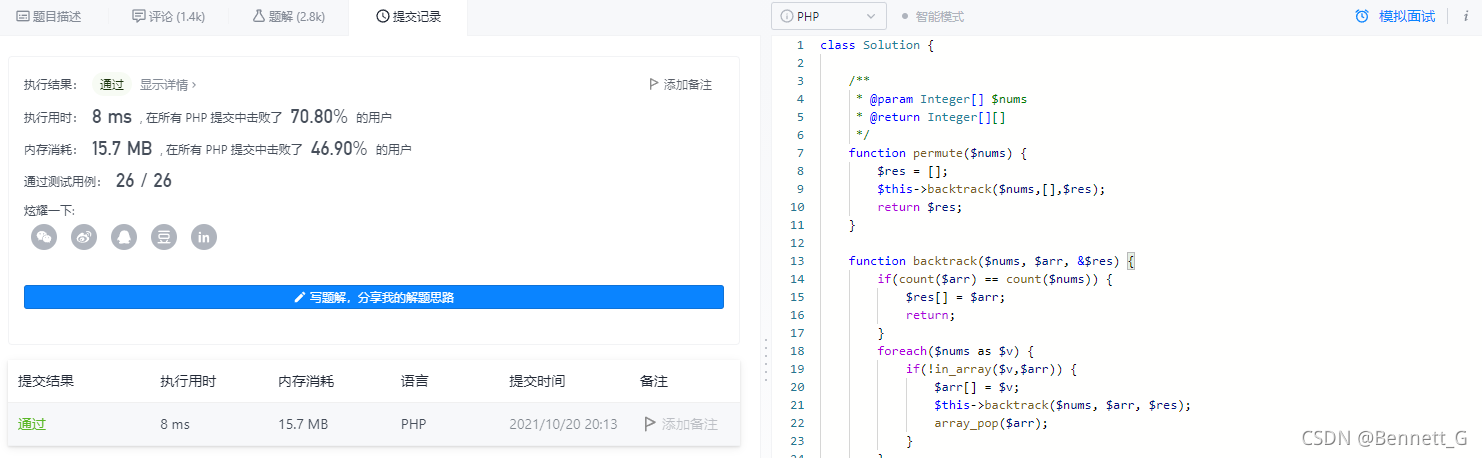Image resolution: width=1482 pixels, height=458 pixels.
Task: Expand 显示详情 result details
Action: point(168,85)
